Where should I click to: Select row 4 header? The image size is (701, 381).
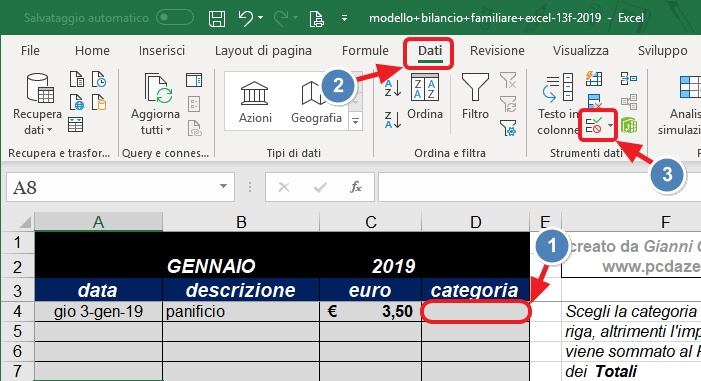17,311
